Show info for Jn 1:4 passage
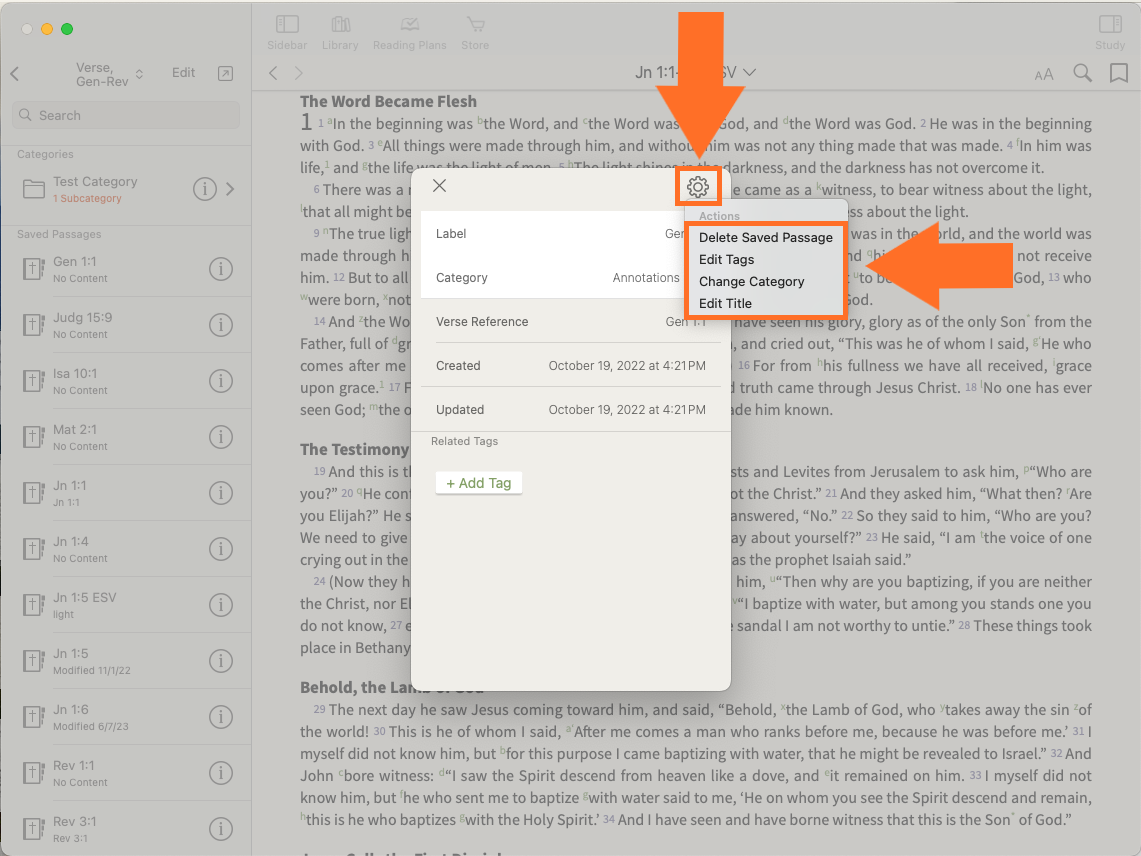The height and width of the screenshot is (856, 1141). pos(220,550)
